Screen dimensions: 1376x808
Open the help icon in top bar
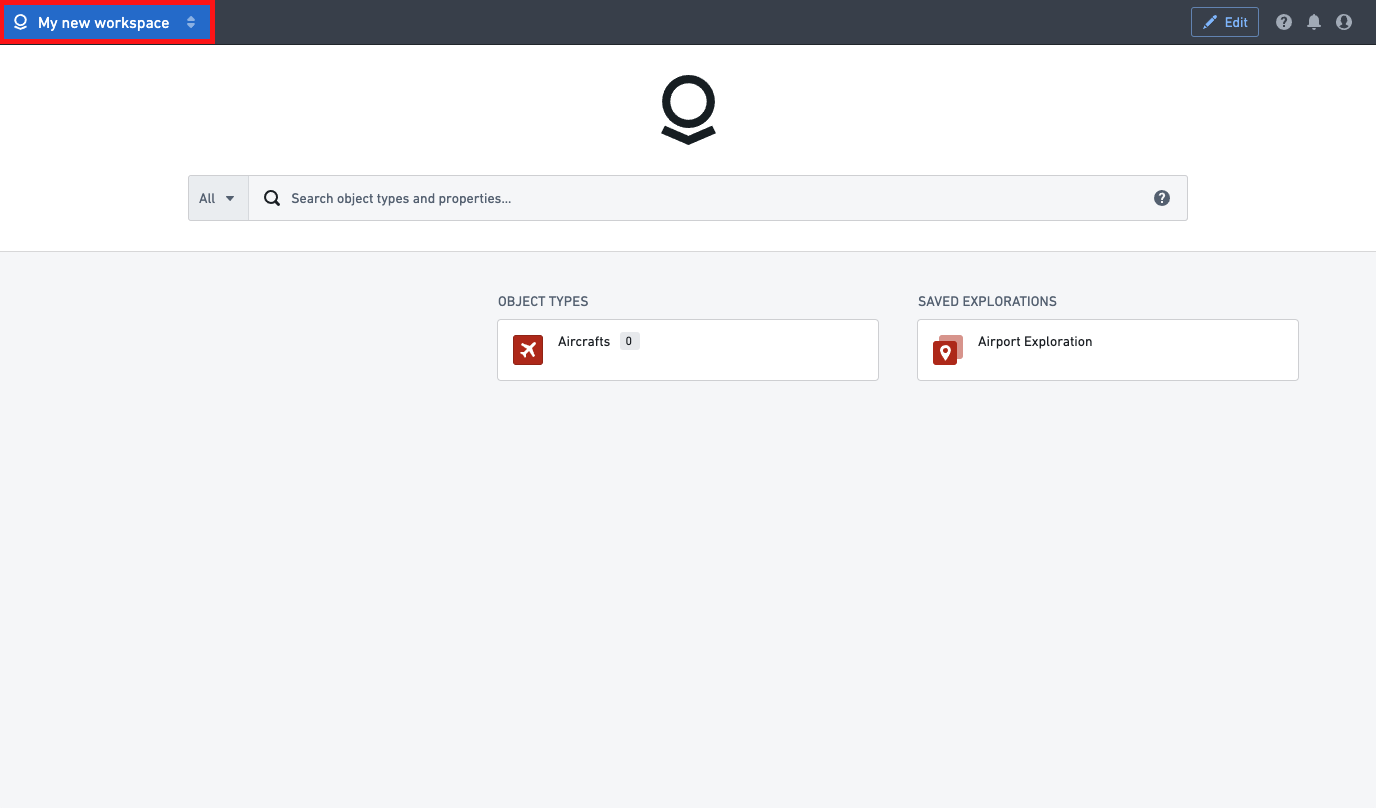(1284, 22)
